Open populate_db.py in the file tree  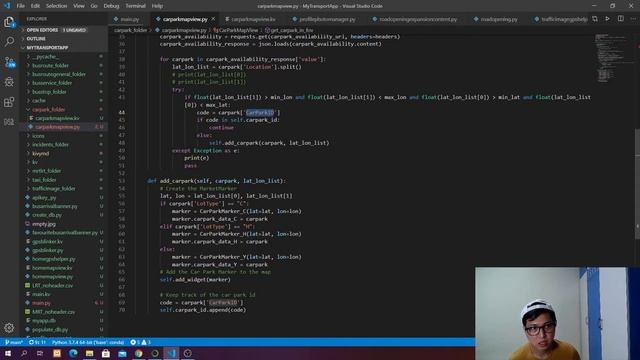click(x=63, y=329)
